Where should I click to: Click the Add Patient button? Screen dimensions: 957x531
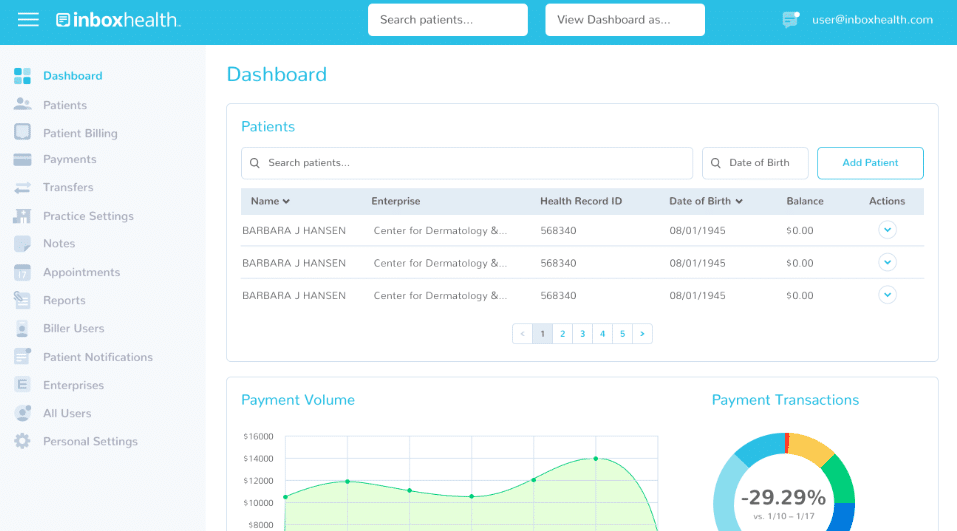[x=870, y=163]
